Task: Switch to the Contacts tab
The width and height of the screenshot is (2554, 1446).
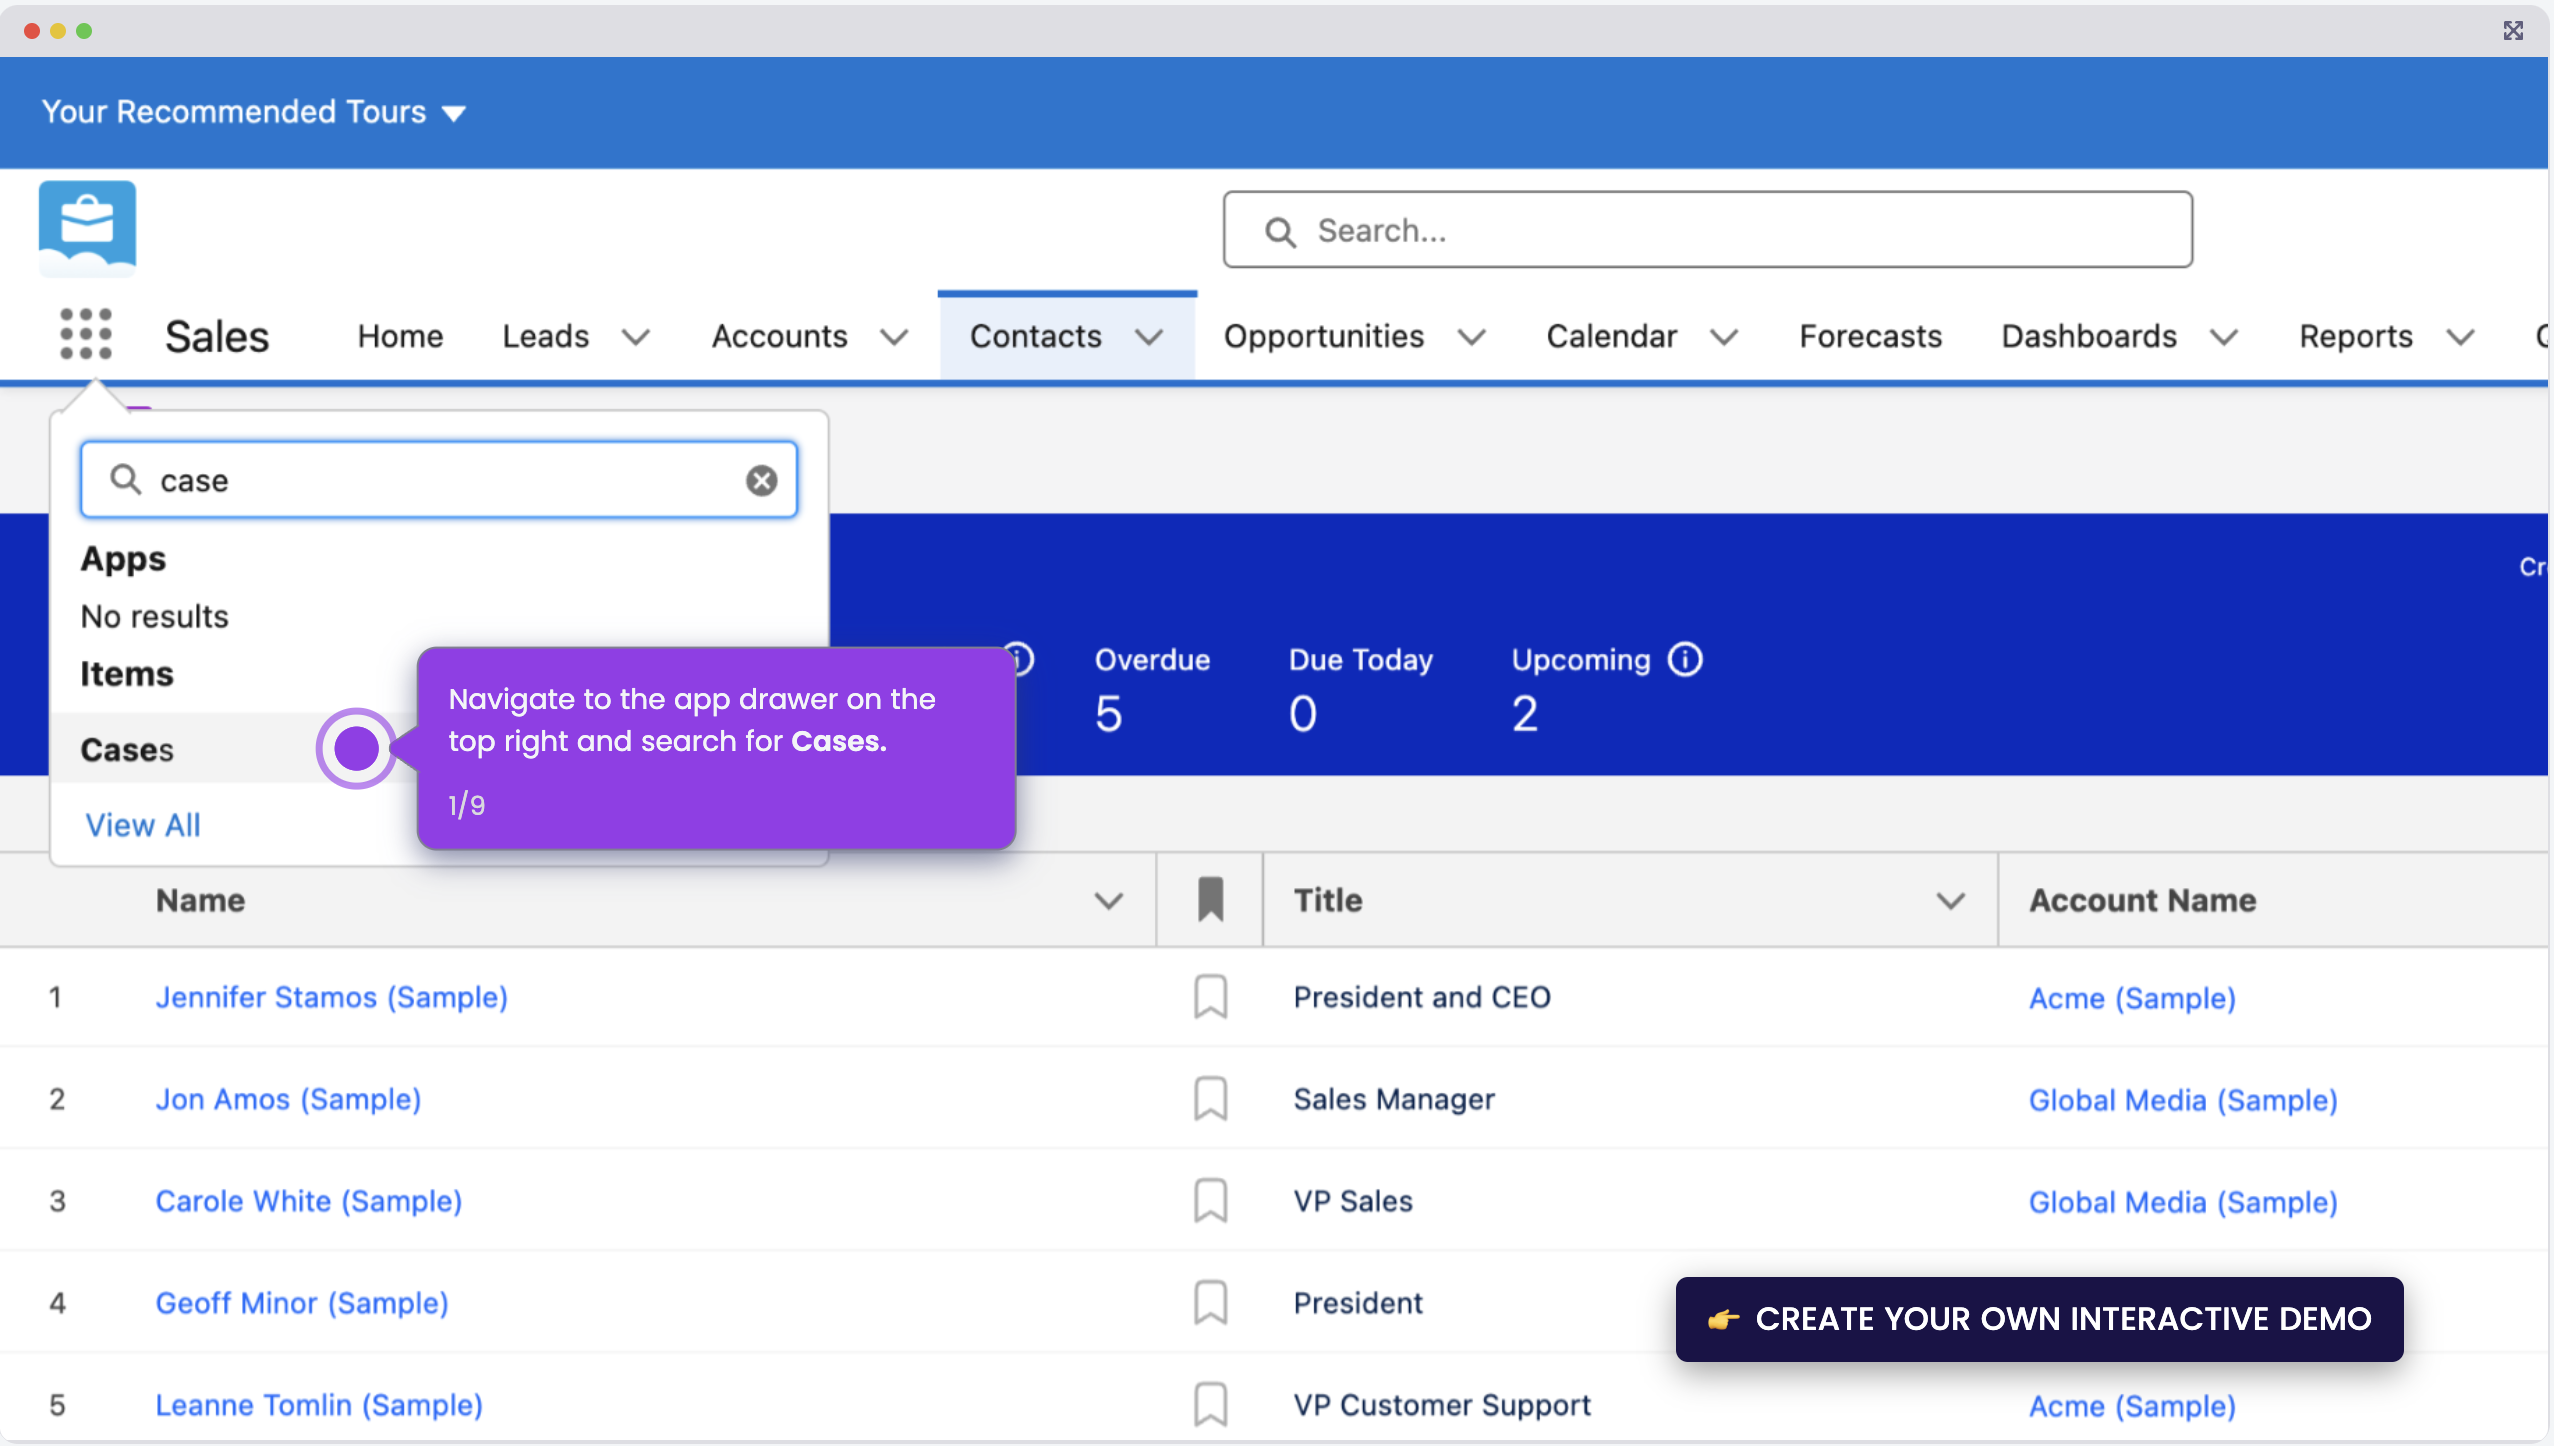Action: [x=1034, y=336]
